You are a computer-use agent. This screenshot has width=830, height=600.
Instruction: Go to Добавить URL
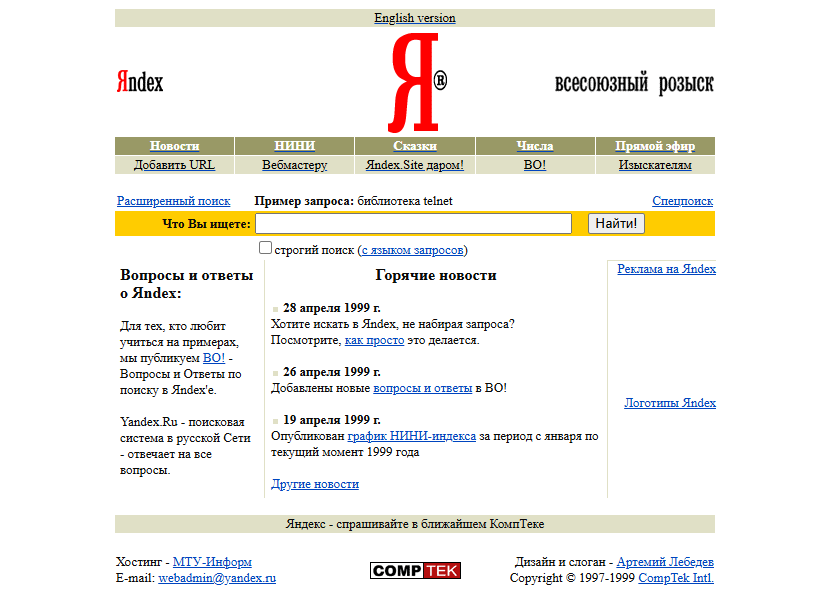point(174,165)
